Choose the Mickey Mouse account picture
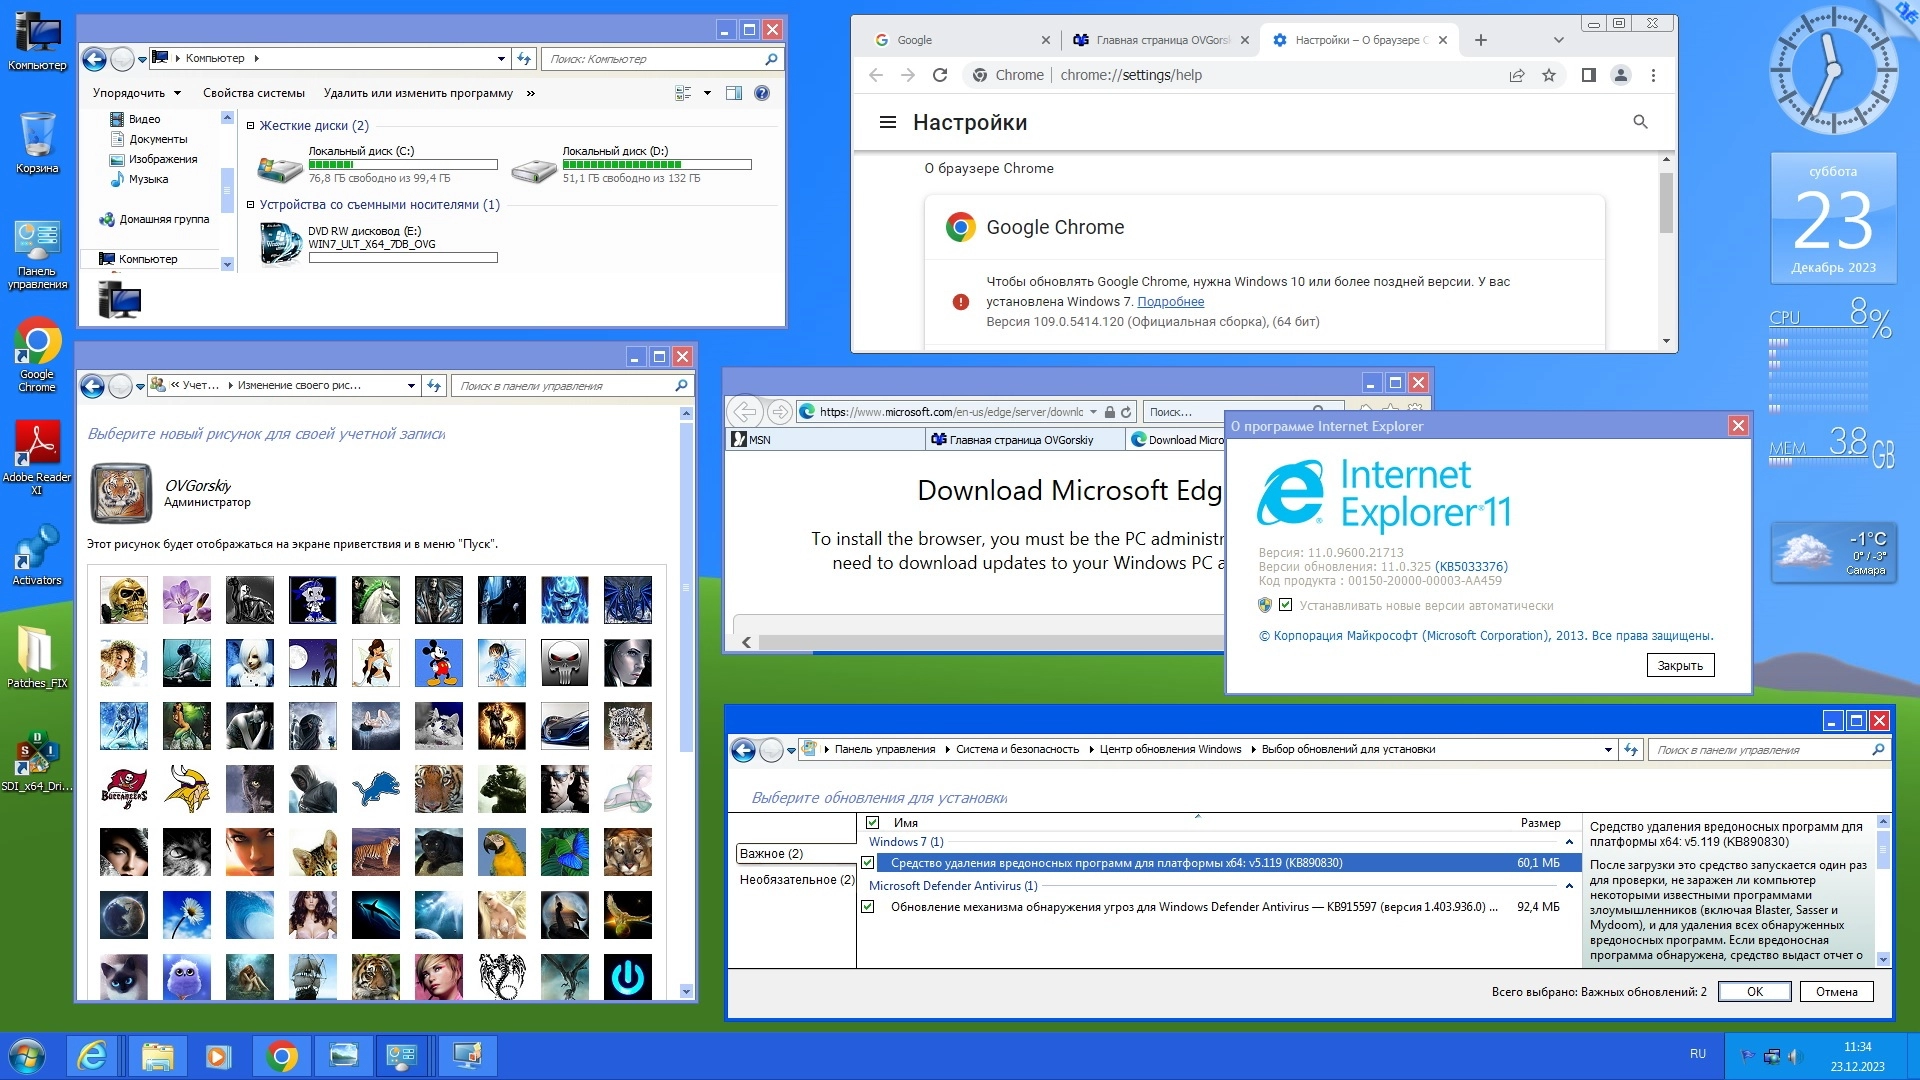Image resolution: width=1920 pixels, height=1080 pixels. tap(438, 663)
